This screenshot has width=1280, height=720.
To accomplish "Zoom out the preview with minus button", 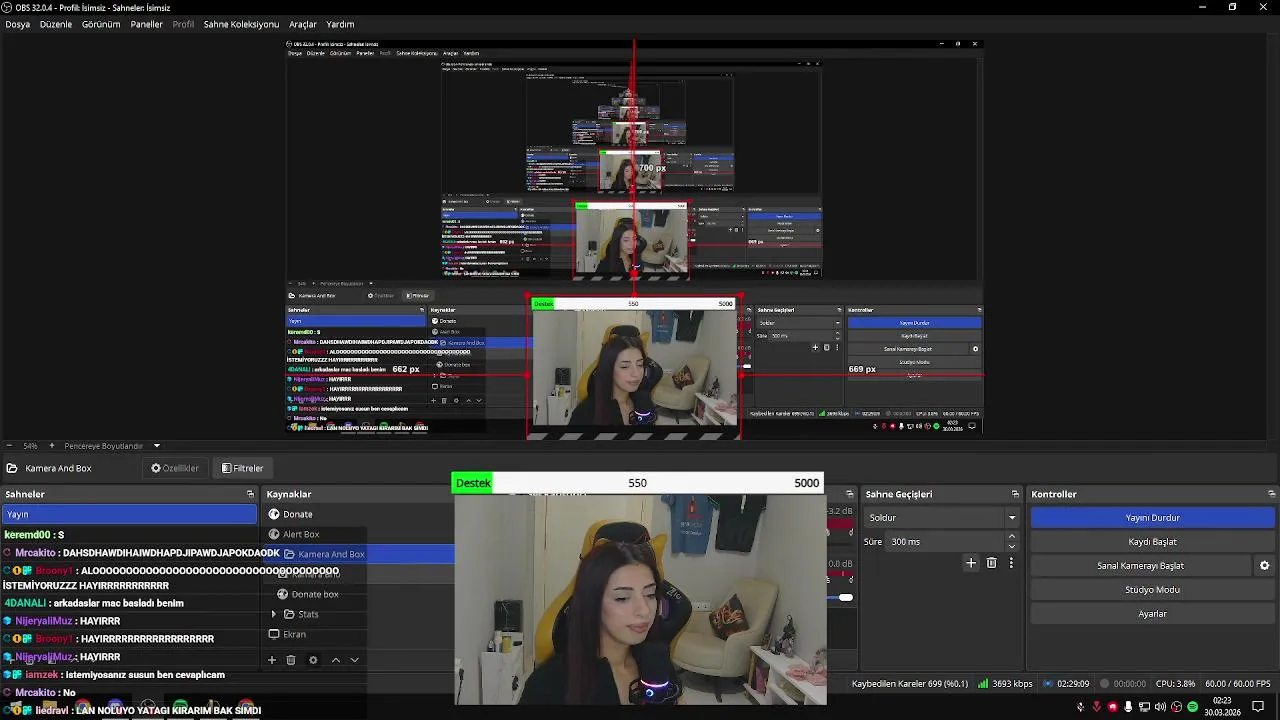I will pyautogui.click(x=9, y=445).
